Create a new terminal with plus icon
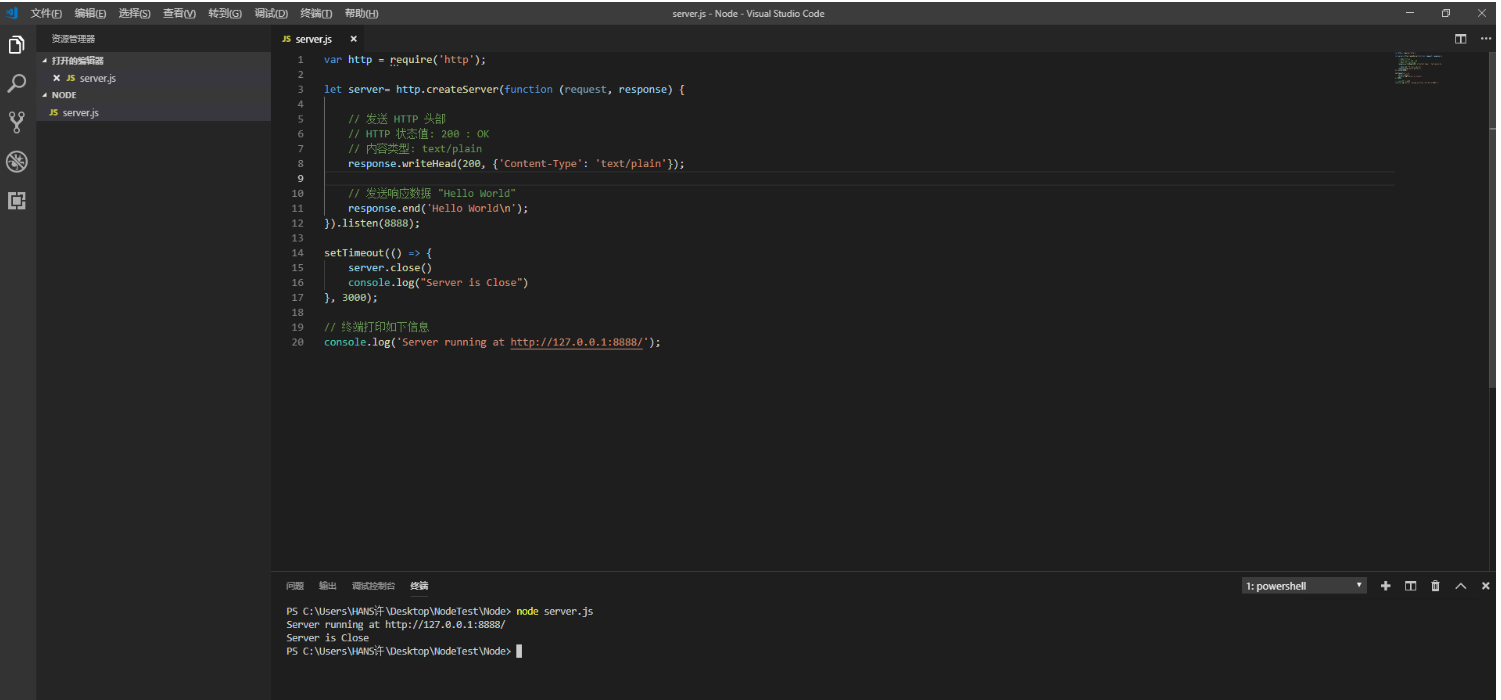The image size is (1501, 700). pyautogui.click(x=1386, y=586)
